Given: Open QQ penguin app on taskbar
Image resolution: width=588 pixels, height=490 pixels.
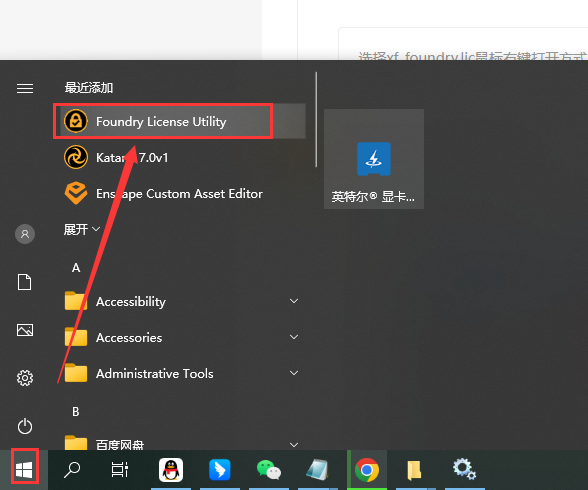Looking at the screenshot, I should [171, 470].
